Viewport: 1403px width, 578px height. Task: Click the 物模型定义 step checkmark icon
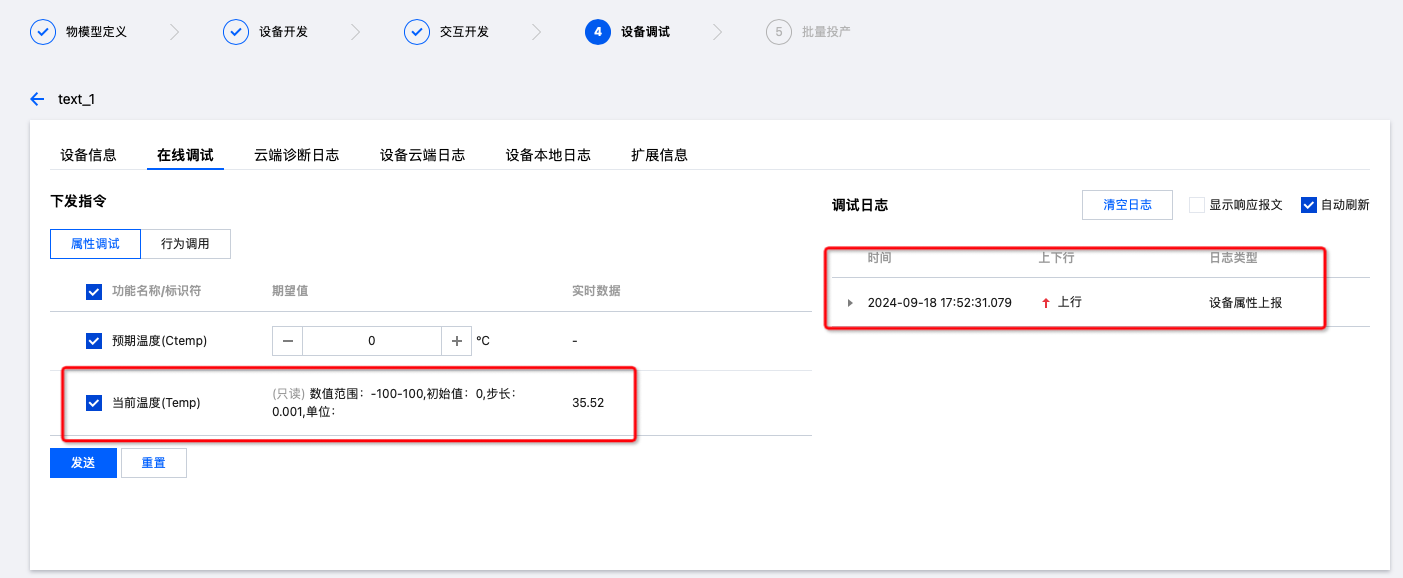click(x=43, y=32)
